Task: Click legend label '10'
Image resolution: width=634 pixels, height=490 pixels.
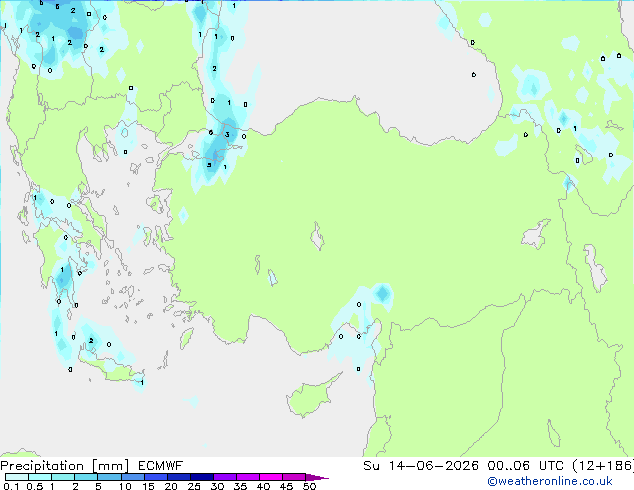Action: coord(125,486)
